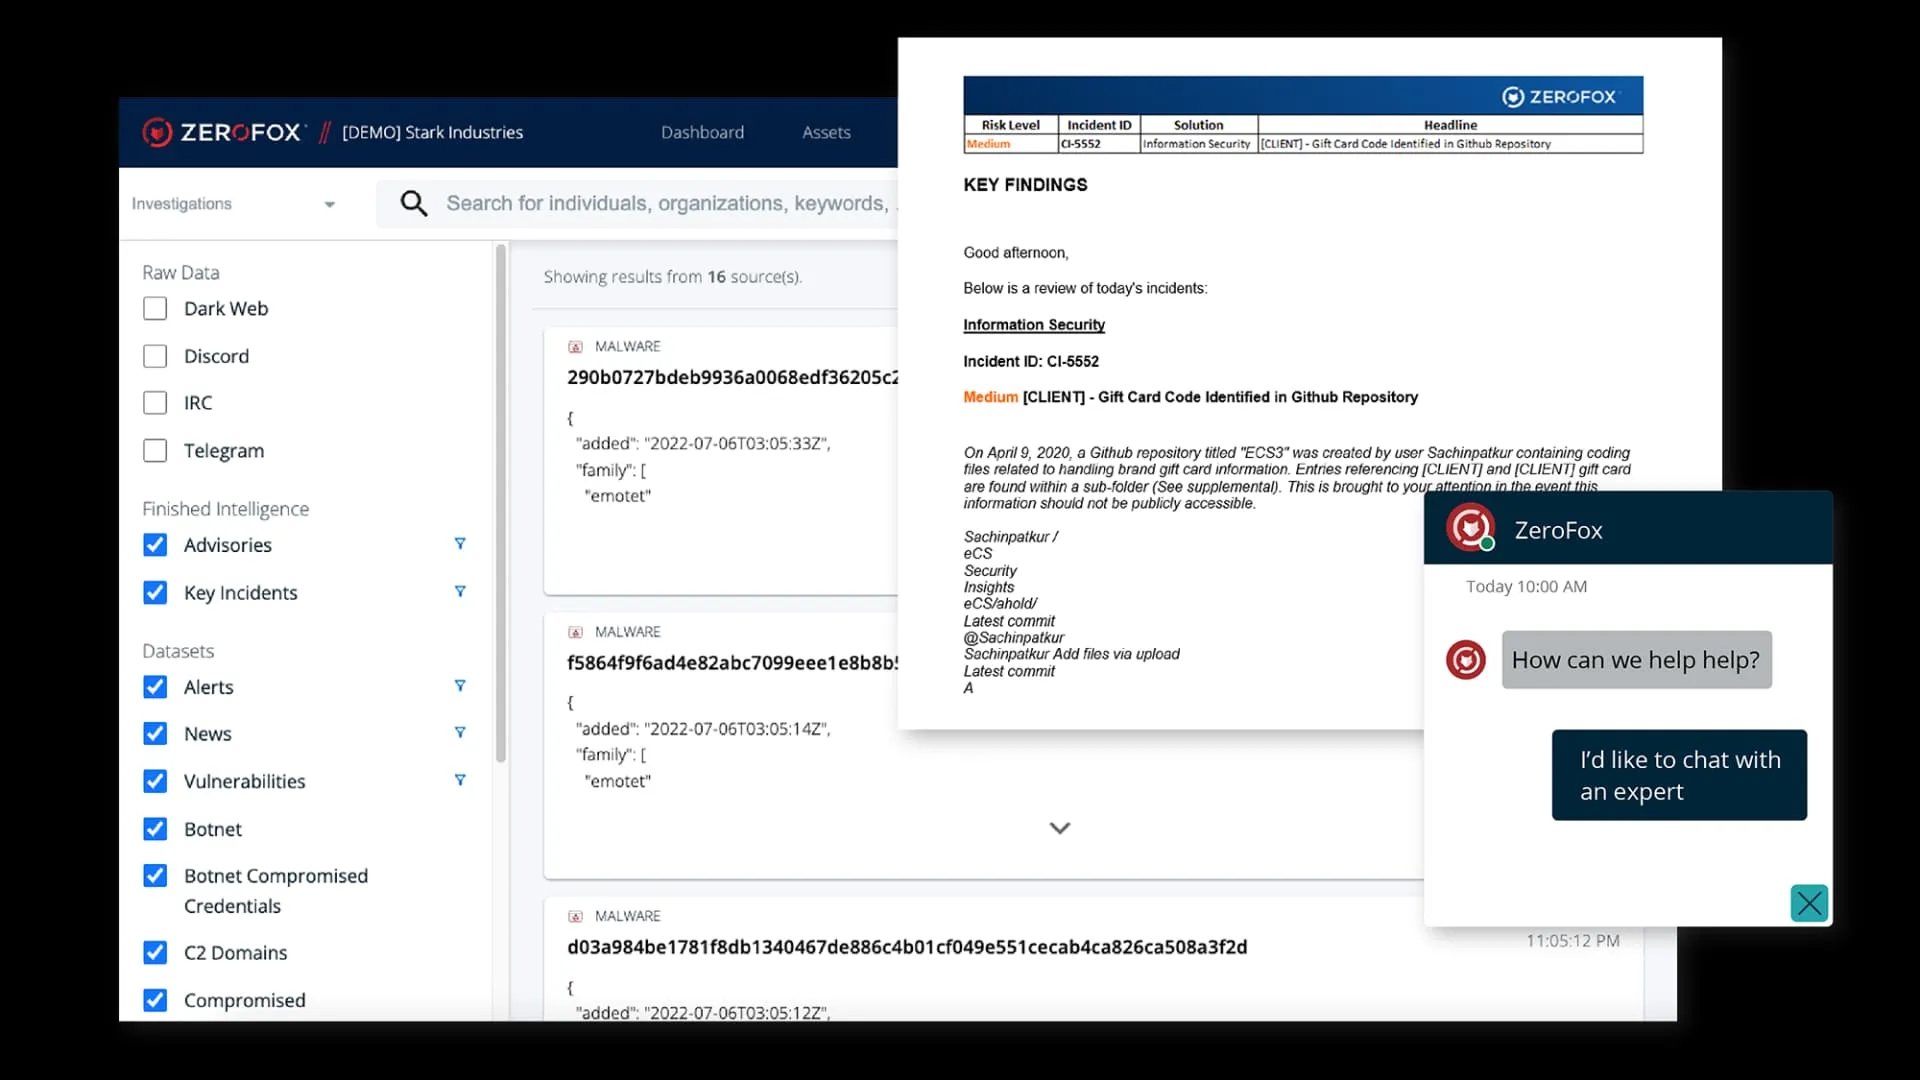Open the Dashboard tab
The image size is (1920, 1080).
pos(702,132)
